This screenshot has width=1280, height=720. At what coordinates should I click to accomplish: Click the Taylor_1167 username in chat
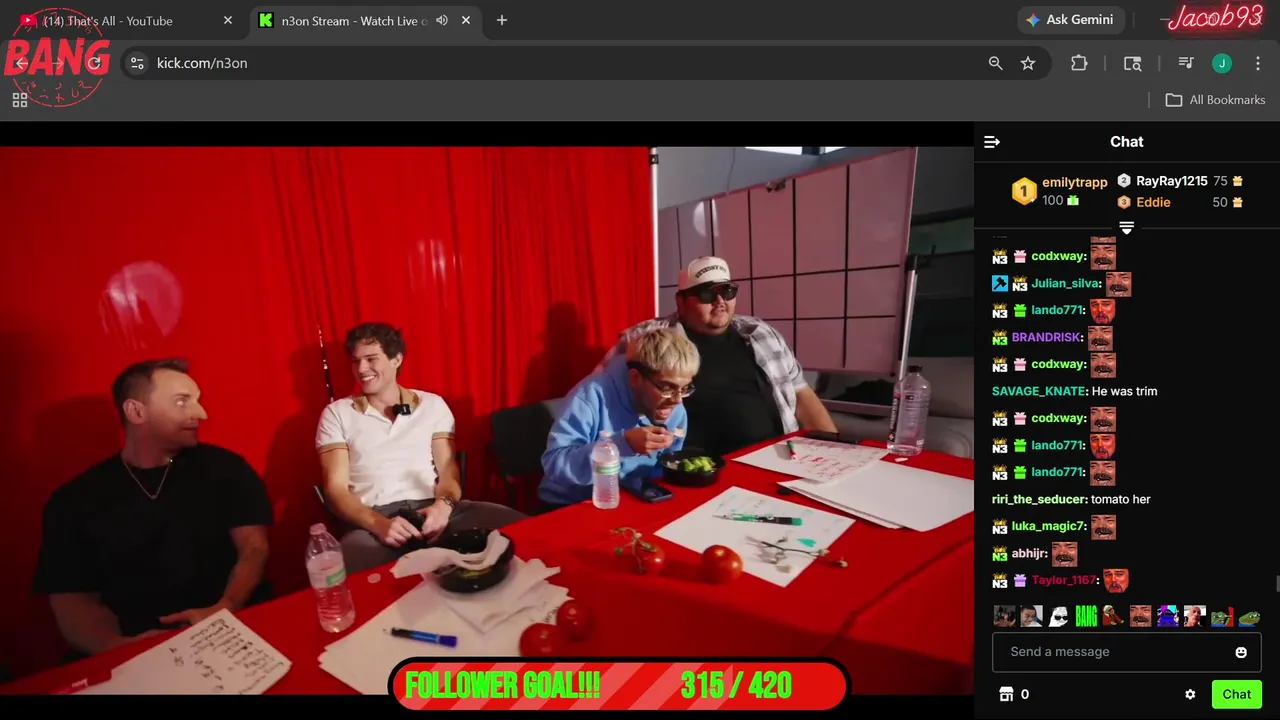(1064, 580)
